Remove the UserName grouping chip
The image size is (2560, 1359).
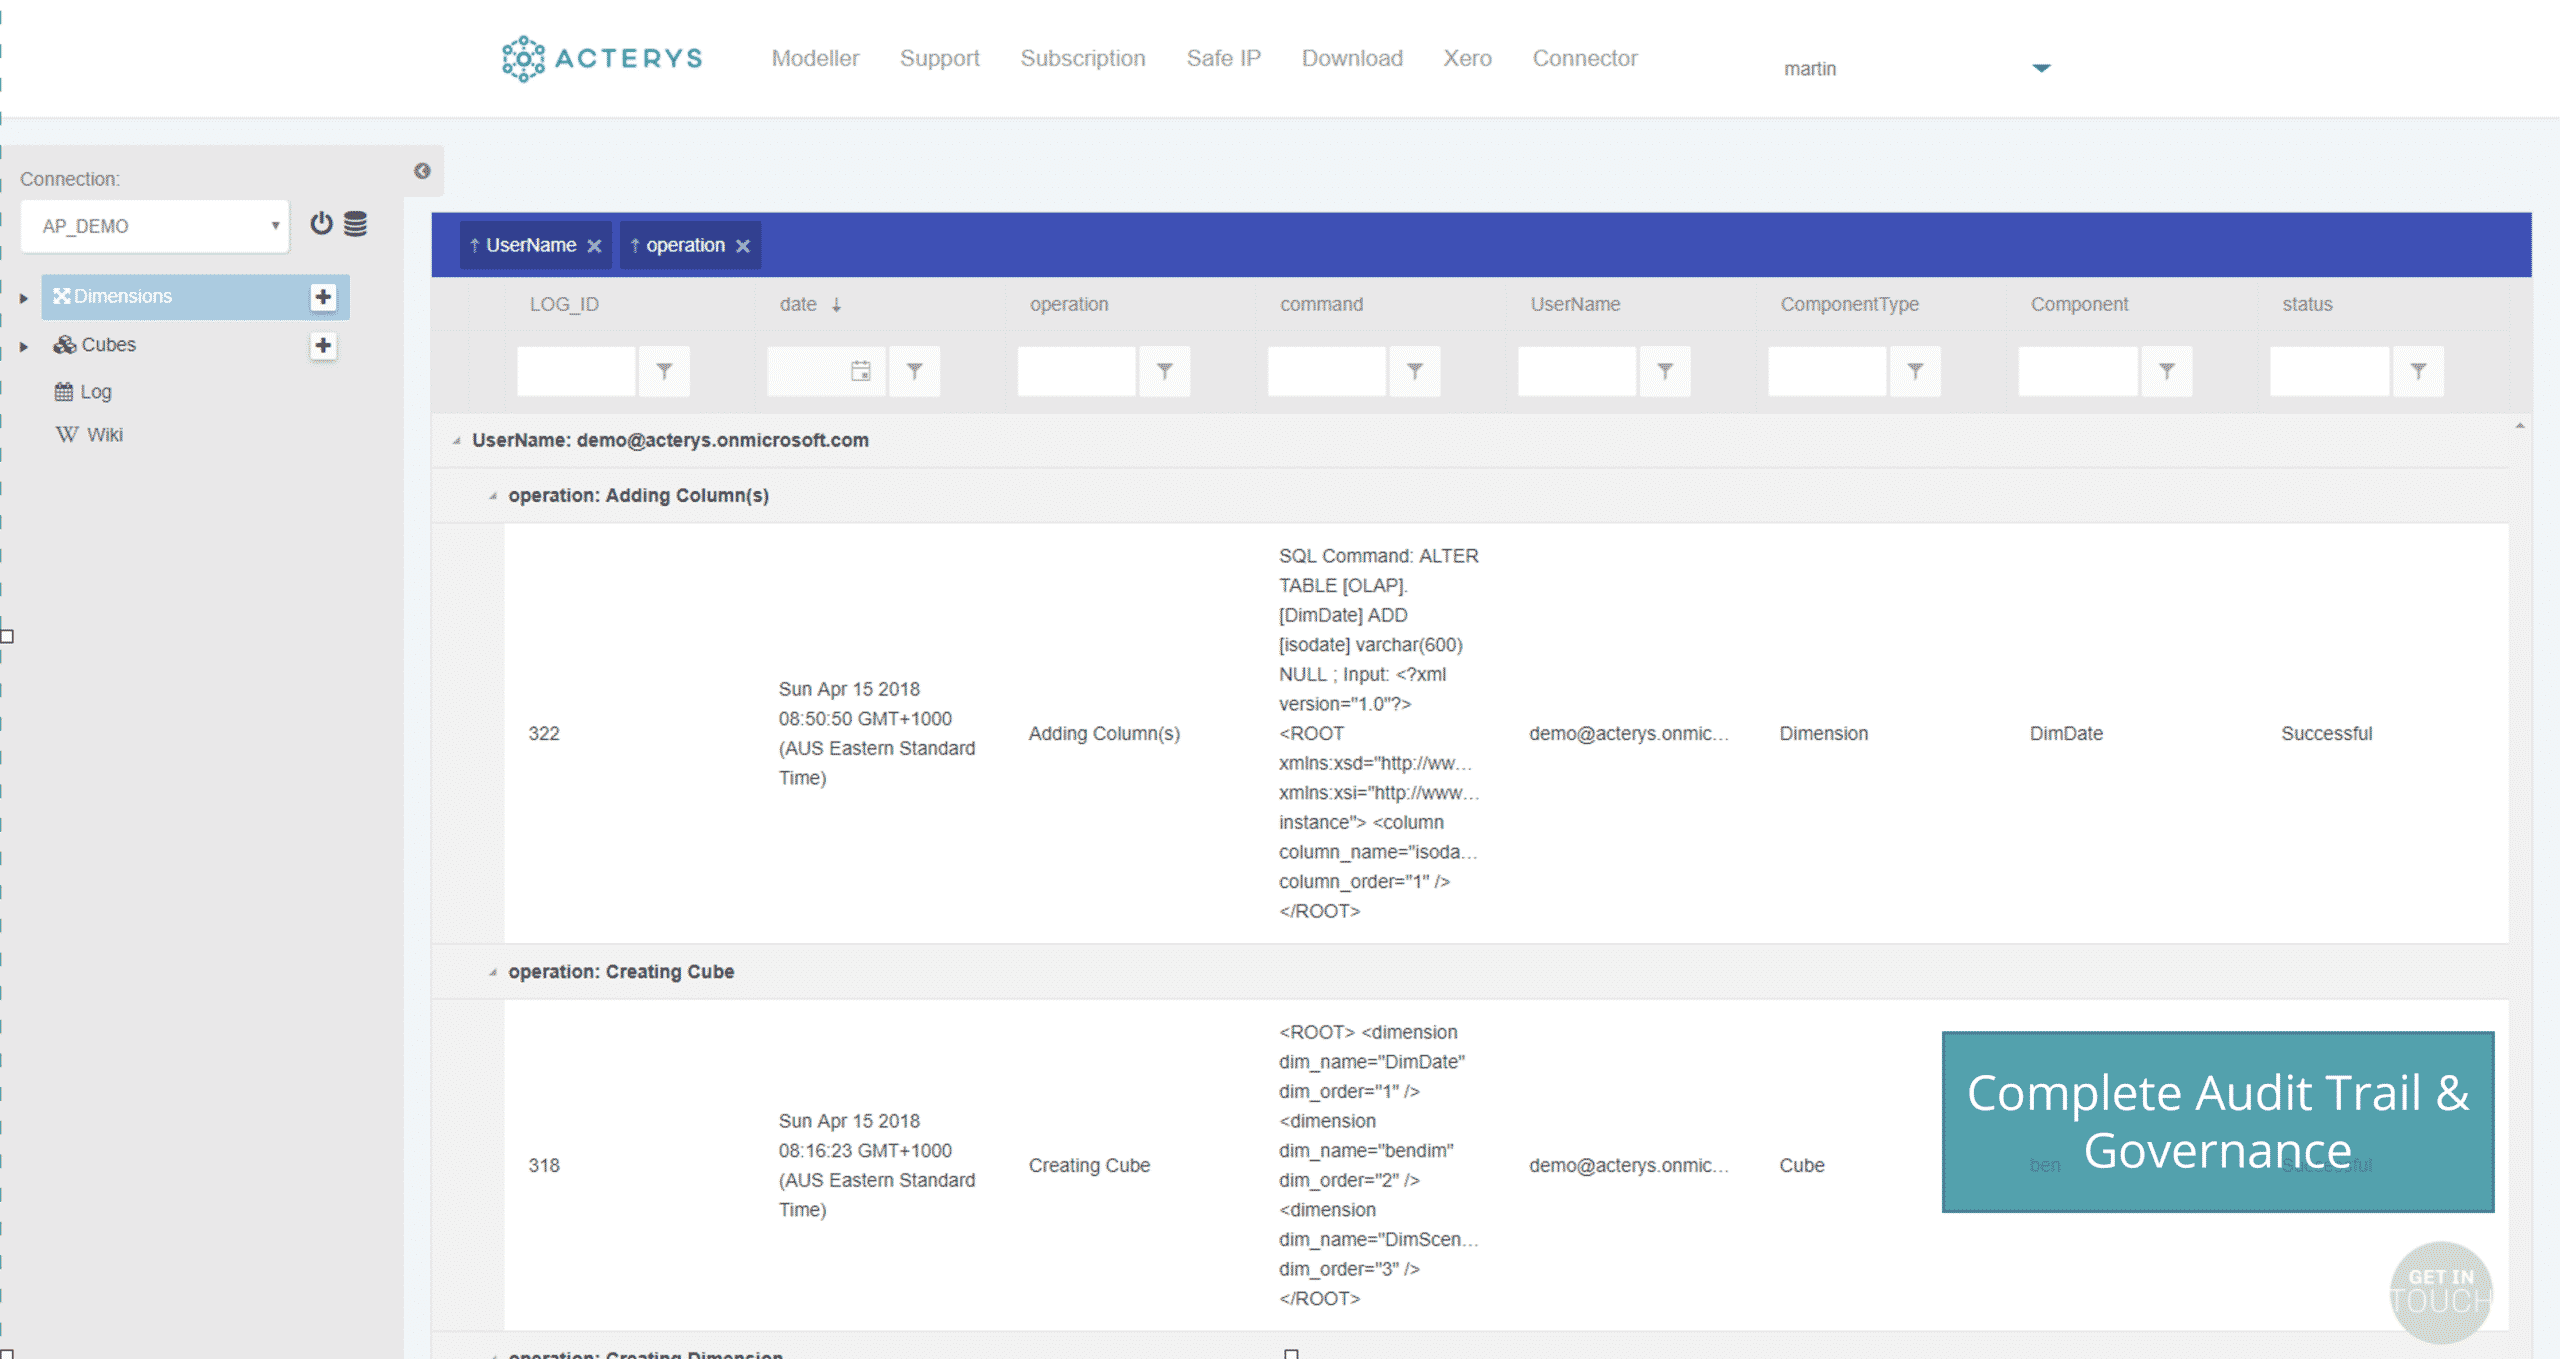(594, 246)
